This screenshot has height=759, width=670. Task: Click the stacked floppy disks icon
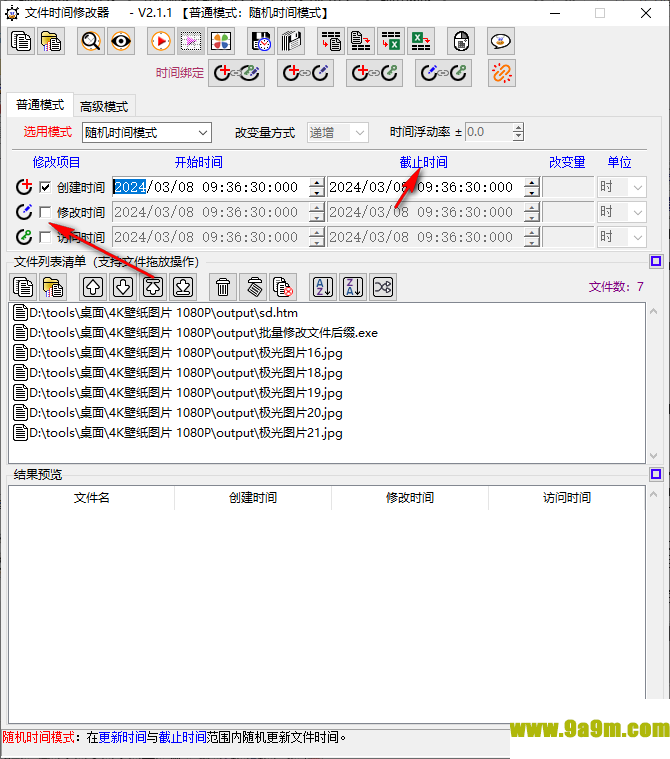pyautogui.click(x=291, y=41)
